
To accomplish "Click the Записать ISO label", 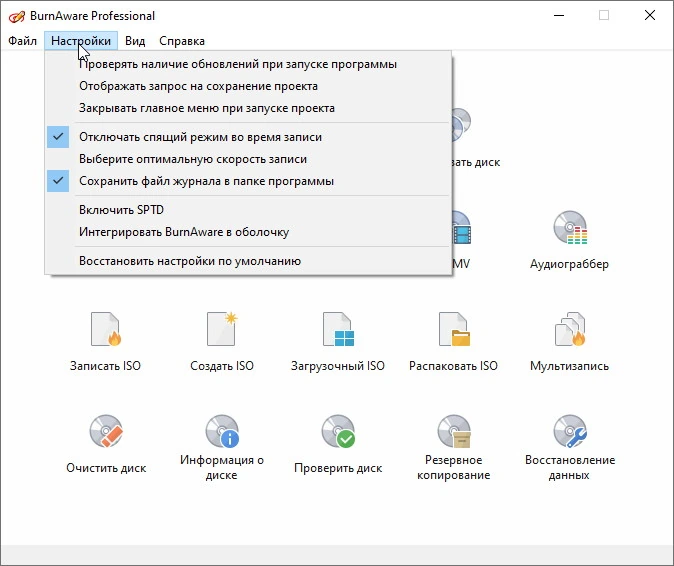I will (105, 366).
